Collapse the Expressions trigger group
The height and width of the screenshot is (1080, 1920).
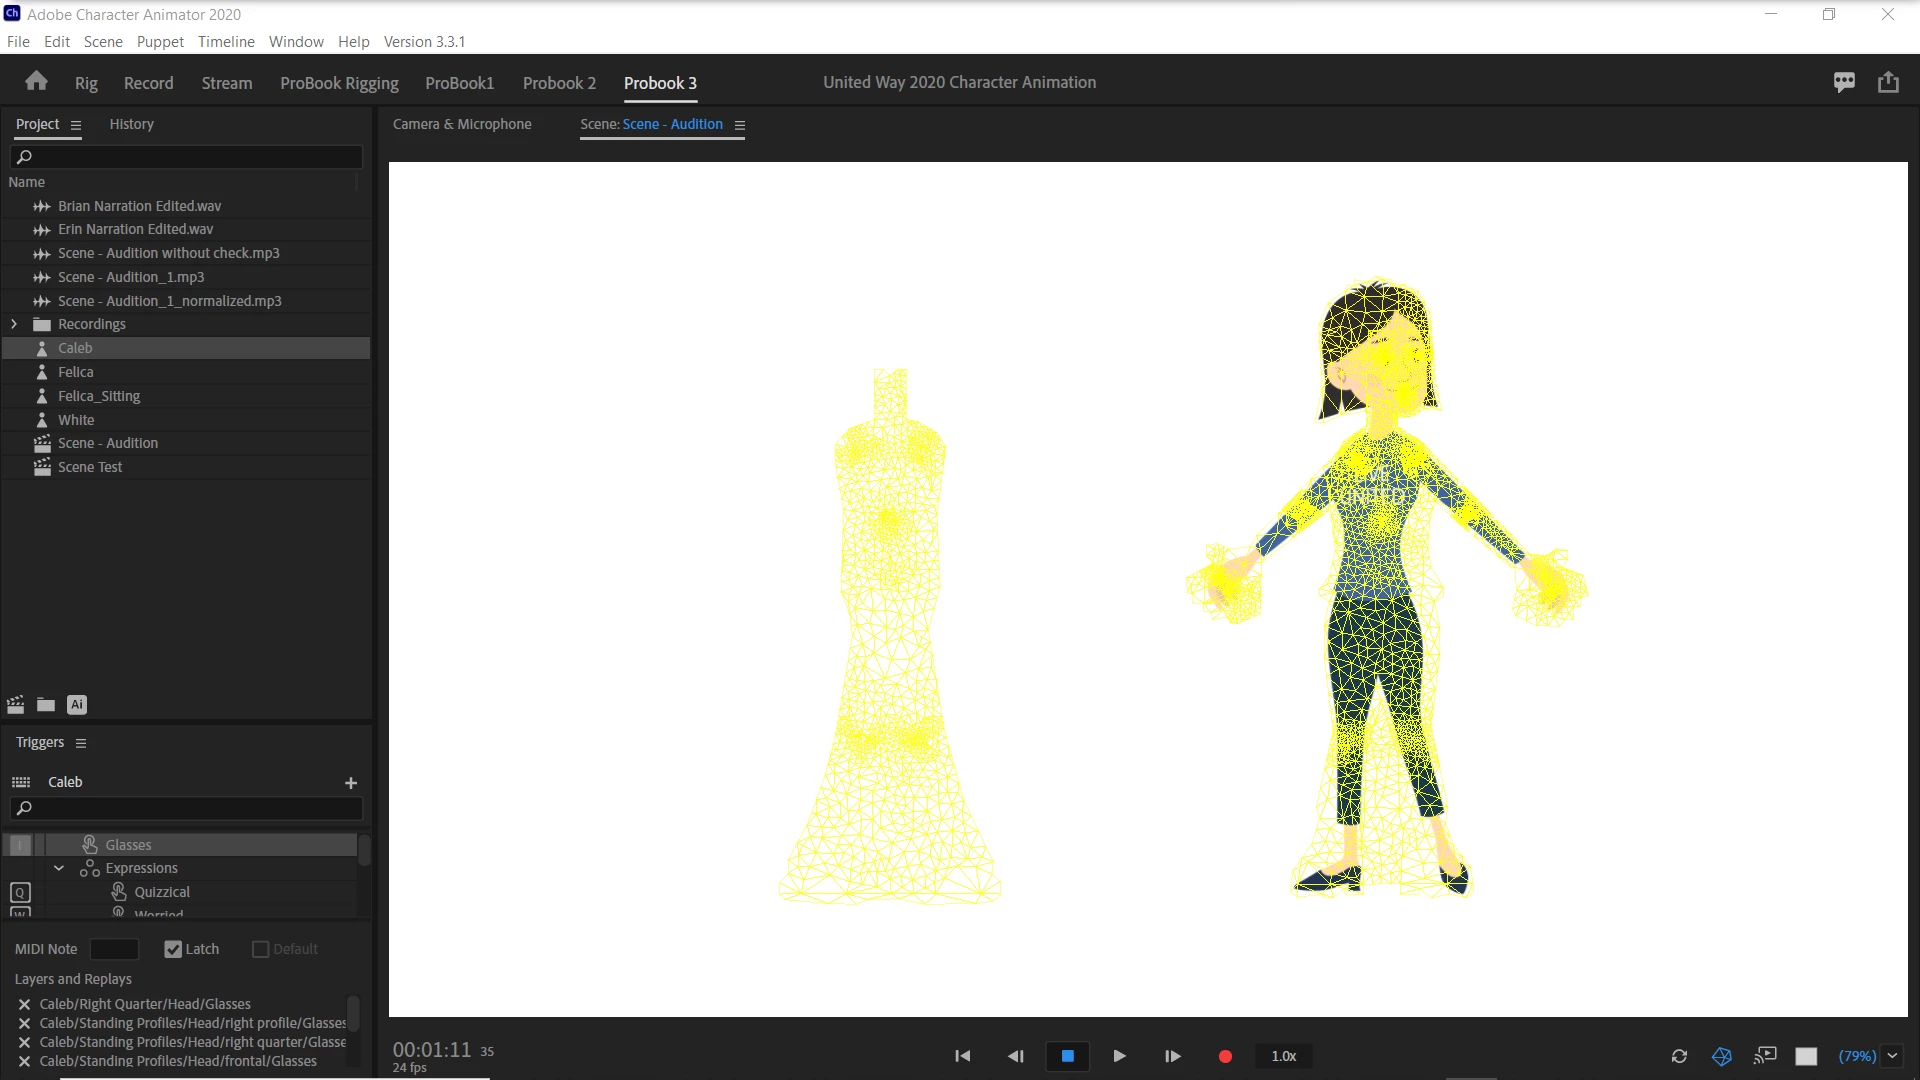pos(59,868)
